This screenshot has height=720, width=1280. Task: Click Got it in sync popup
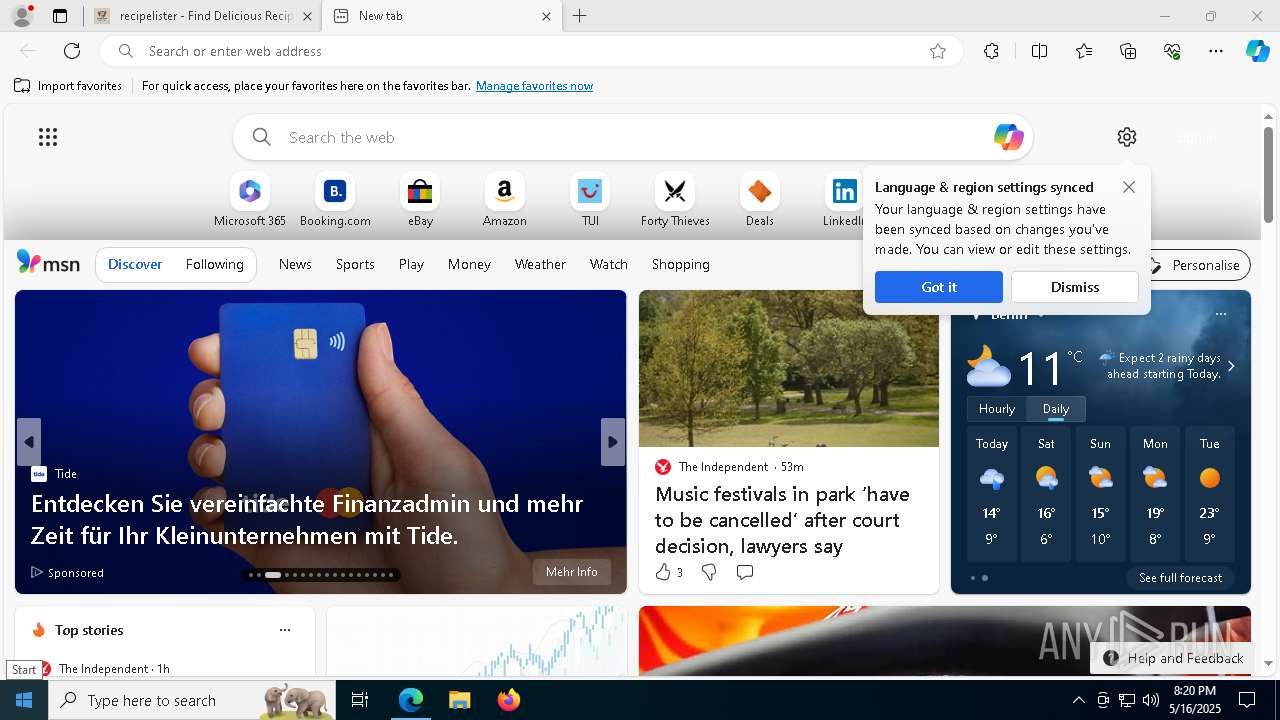(x=939, y=287)
